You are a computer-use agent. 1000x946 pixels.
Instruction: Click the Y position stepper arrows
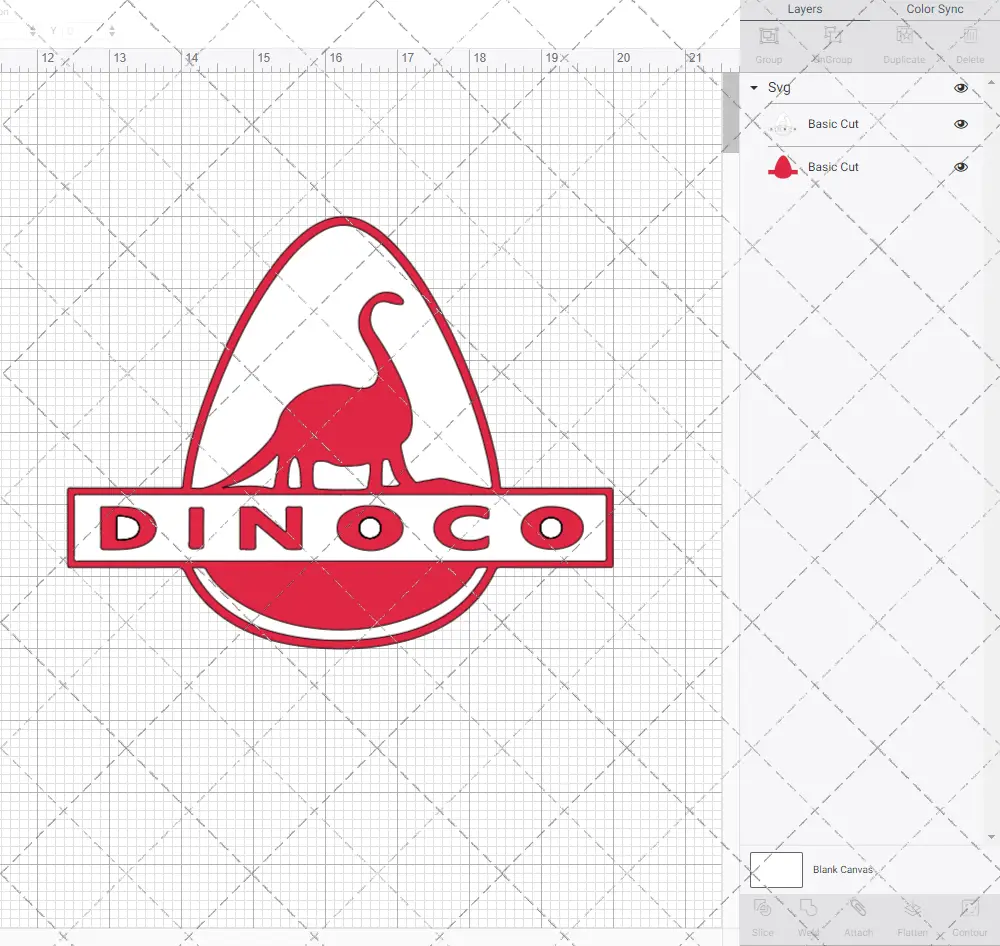click(111, 32)
